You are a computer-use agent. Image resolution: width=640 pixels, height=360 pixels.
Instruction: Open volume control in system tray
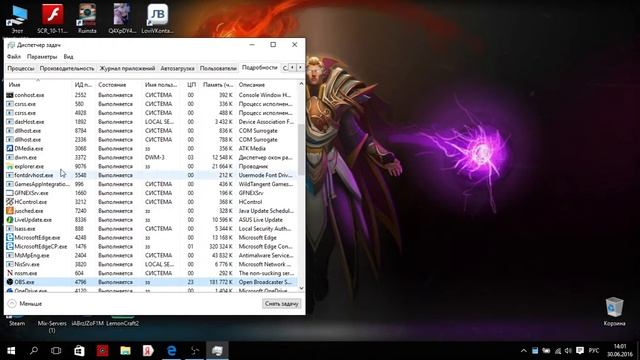tap(568, 351)
